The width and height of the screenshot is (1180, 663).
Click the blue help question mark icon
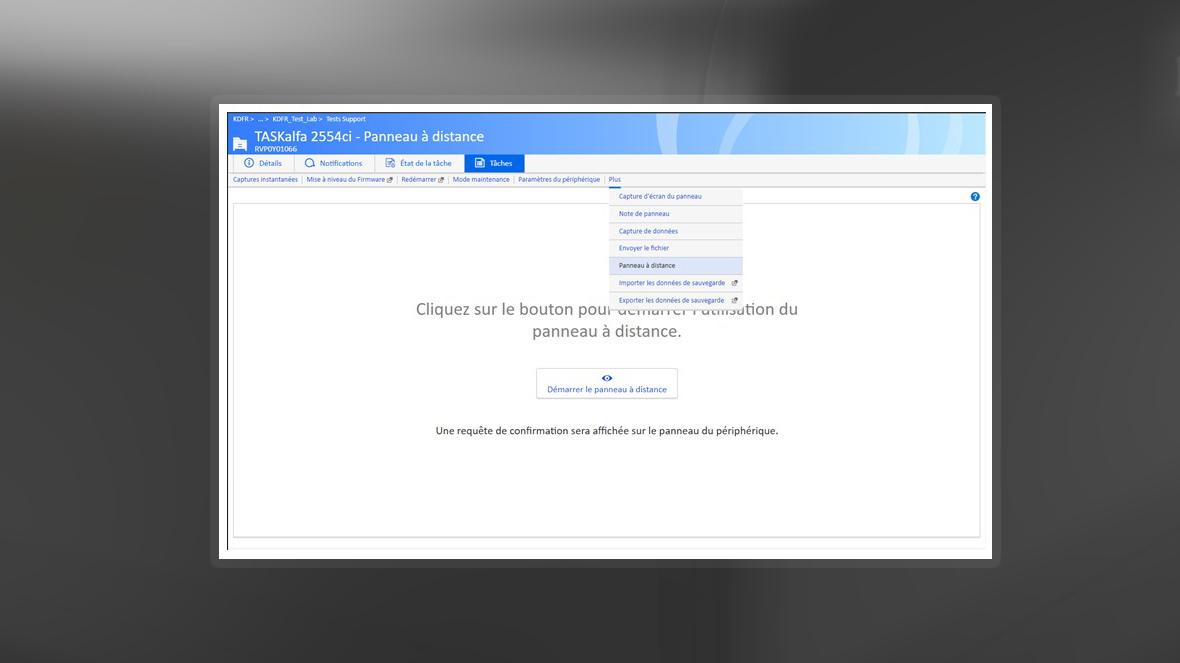tap(975, 197)
